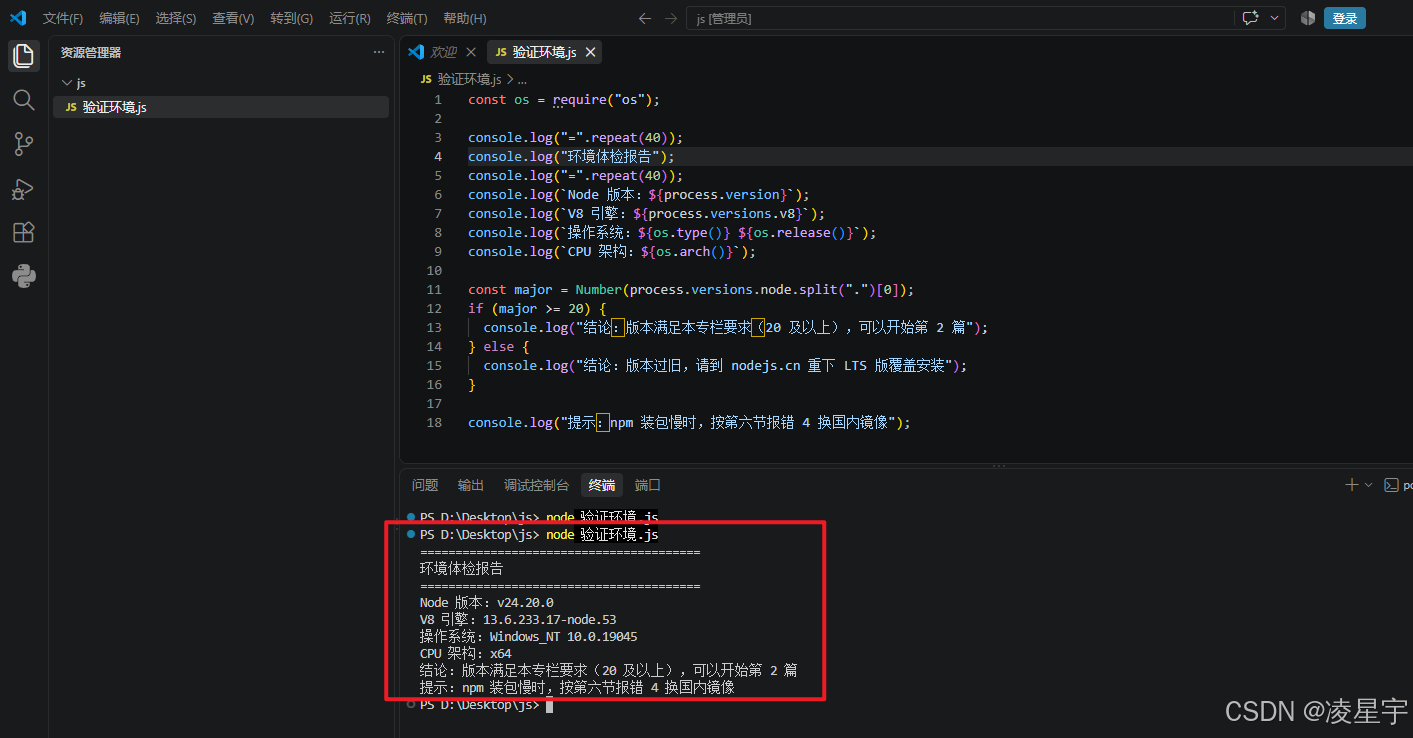Go back using the left arrow
This screenshot has height=738, width=1413.
pos(645,18)
